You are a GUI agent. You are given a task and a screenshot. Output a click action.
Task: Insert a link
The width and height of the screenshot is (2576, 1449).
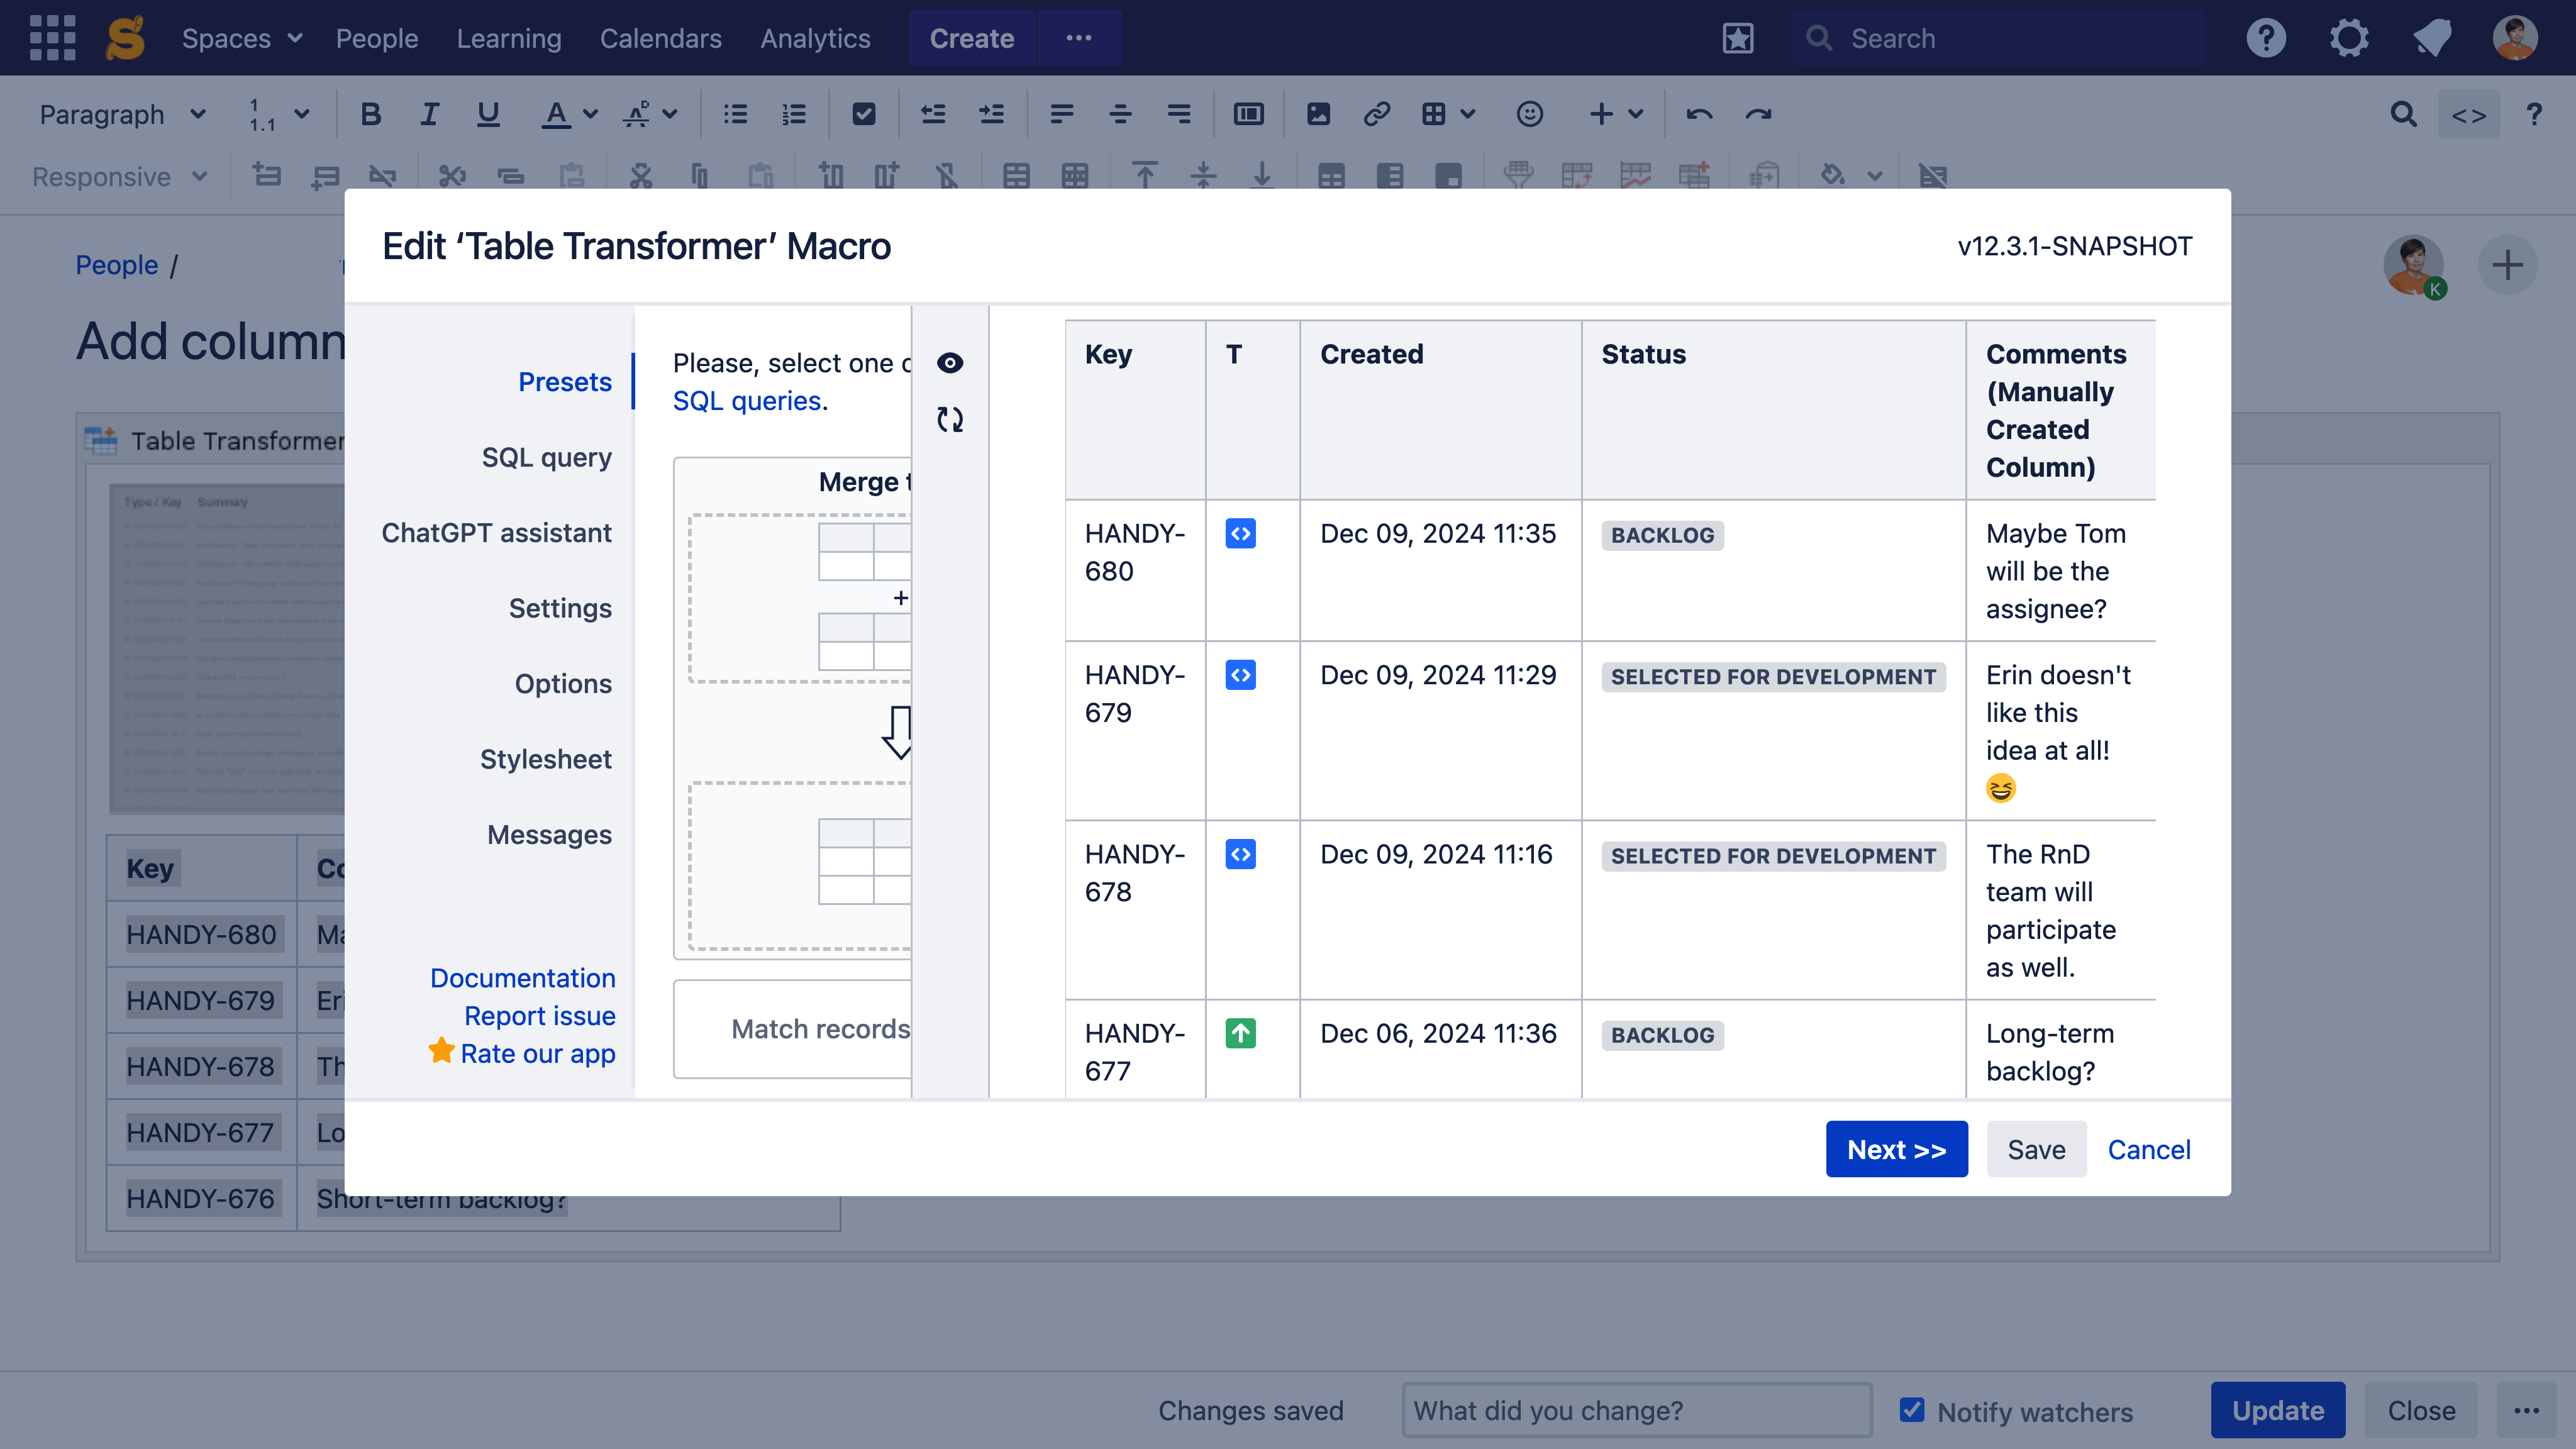pos(1377,114)
